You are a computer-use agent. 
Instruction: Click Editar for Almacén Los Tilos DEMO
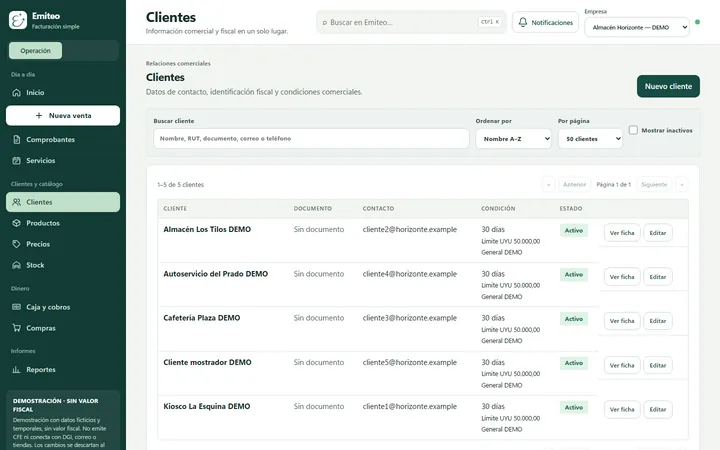[x=658, y=233]
